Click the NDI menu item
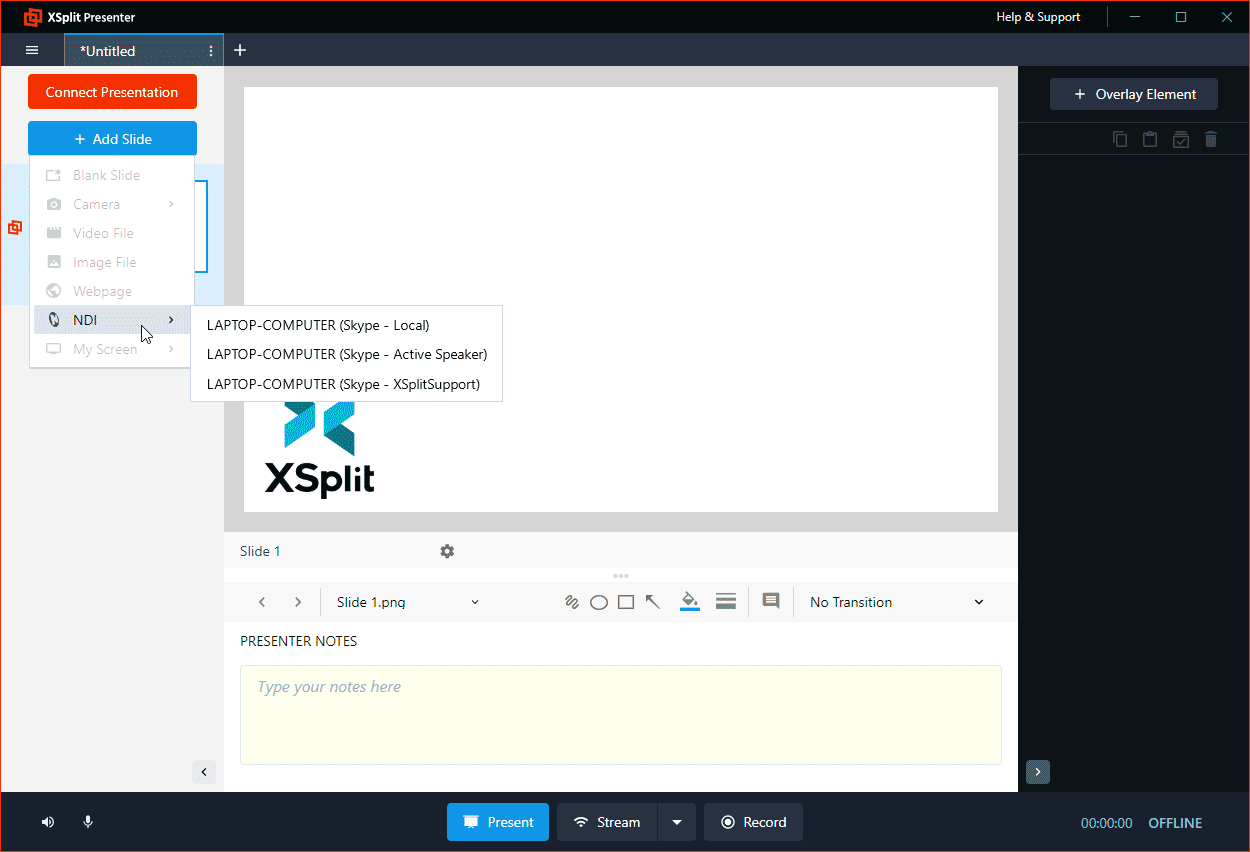Screen dimensions: 1250x852 pos(112,320)
